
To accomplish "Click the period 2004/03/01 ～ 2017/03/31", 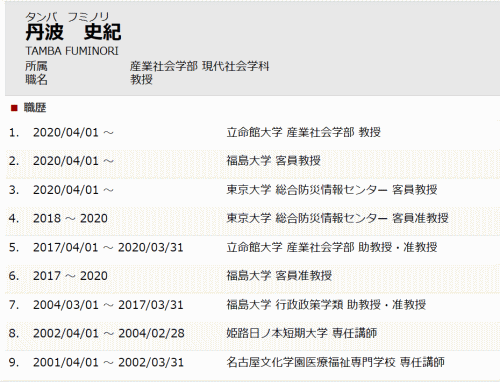I will pyautogui.click(x=108, y=305).
